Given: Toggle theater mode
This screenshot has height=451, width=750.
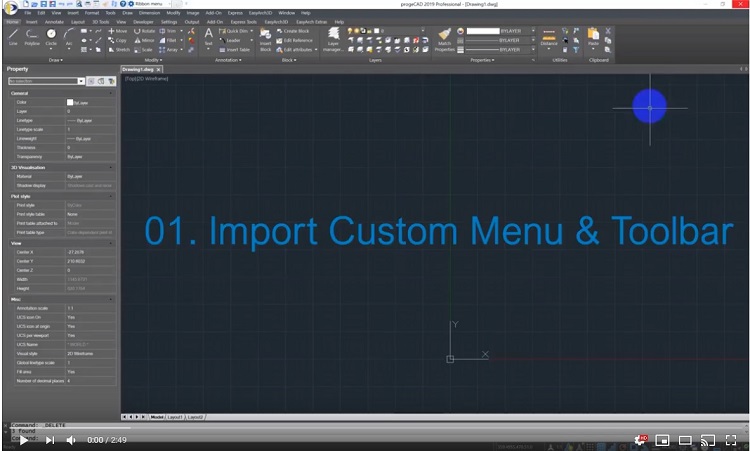Looking at the screenshot, I should (x=685, y=440).
